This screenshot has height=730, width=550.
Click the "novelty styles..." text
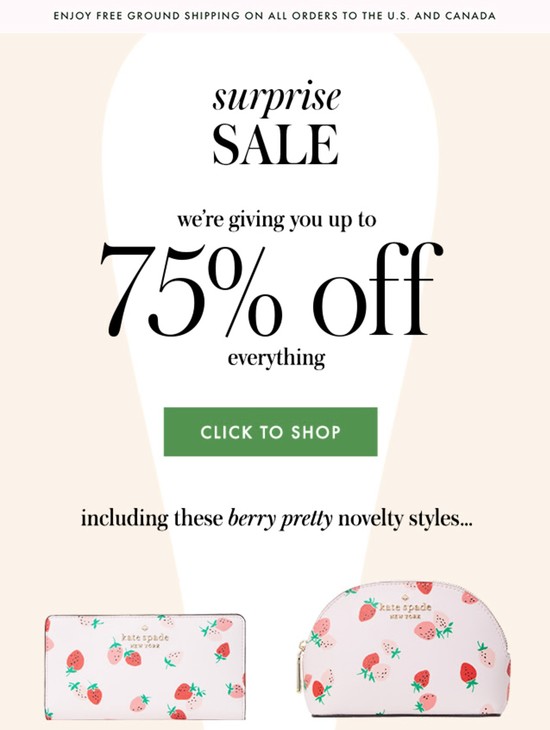click(405, 519)
